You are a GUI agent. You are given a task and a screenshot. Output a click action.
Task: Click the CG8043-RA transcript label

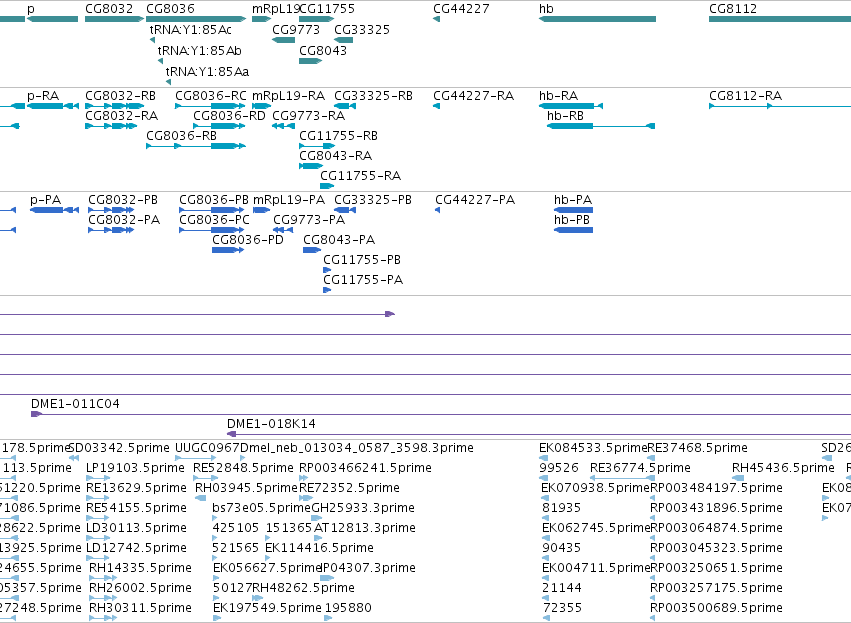coord(335,156)
